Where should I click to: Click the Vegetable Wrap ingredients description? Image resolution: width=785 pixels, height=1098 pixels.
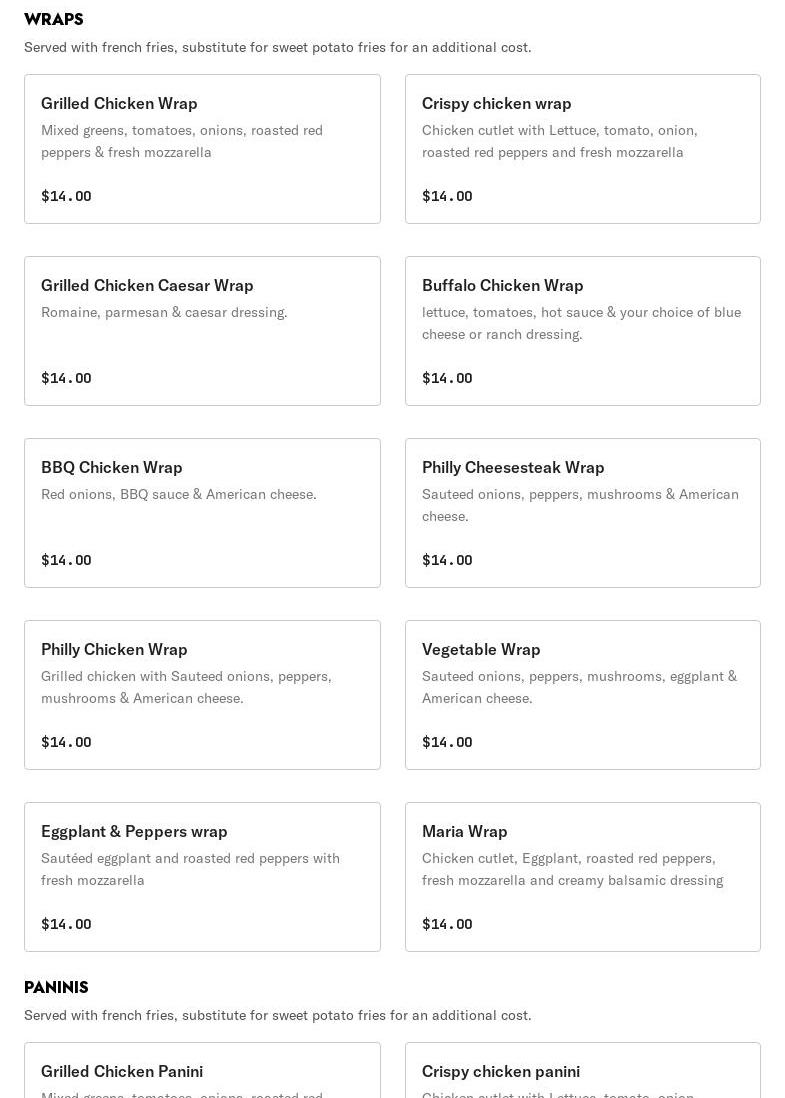click(x=579, y=687)
